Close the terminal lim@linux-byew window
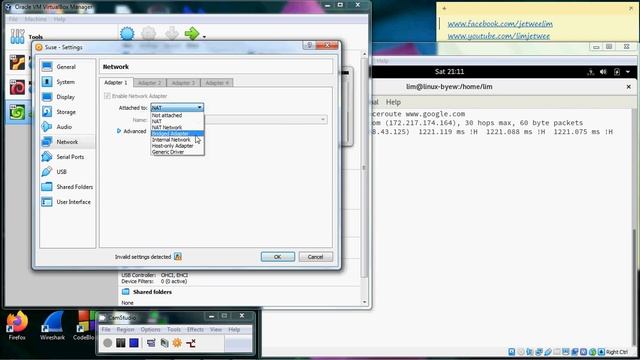Image resolution: width=640 pixels, height=360 pixels. (629, 87)
